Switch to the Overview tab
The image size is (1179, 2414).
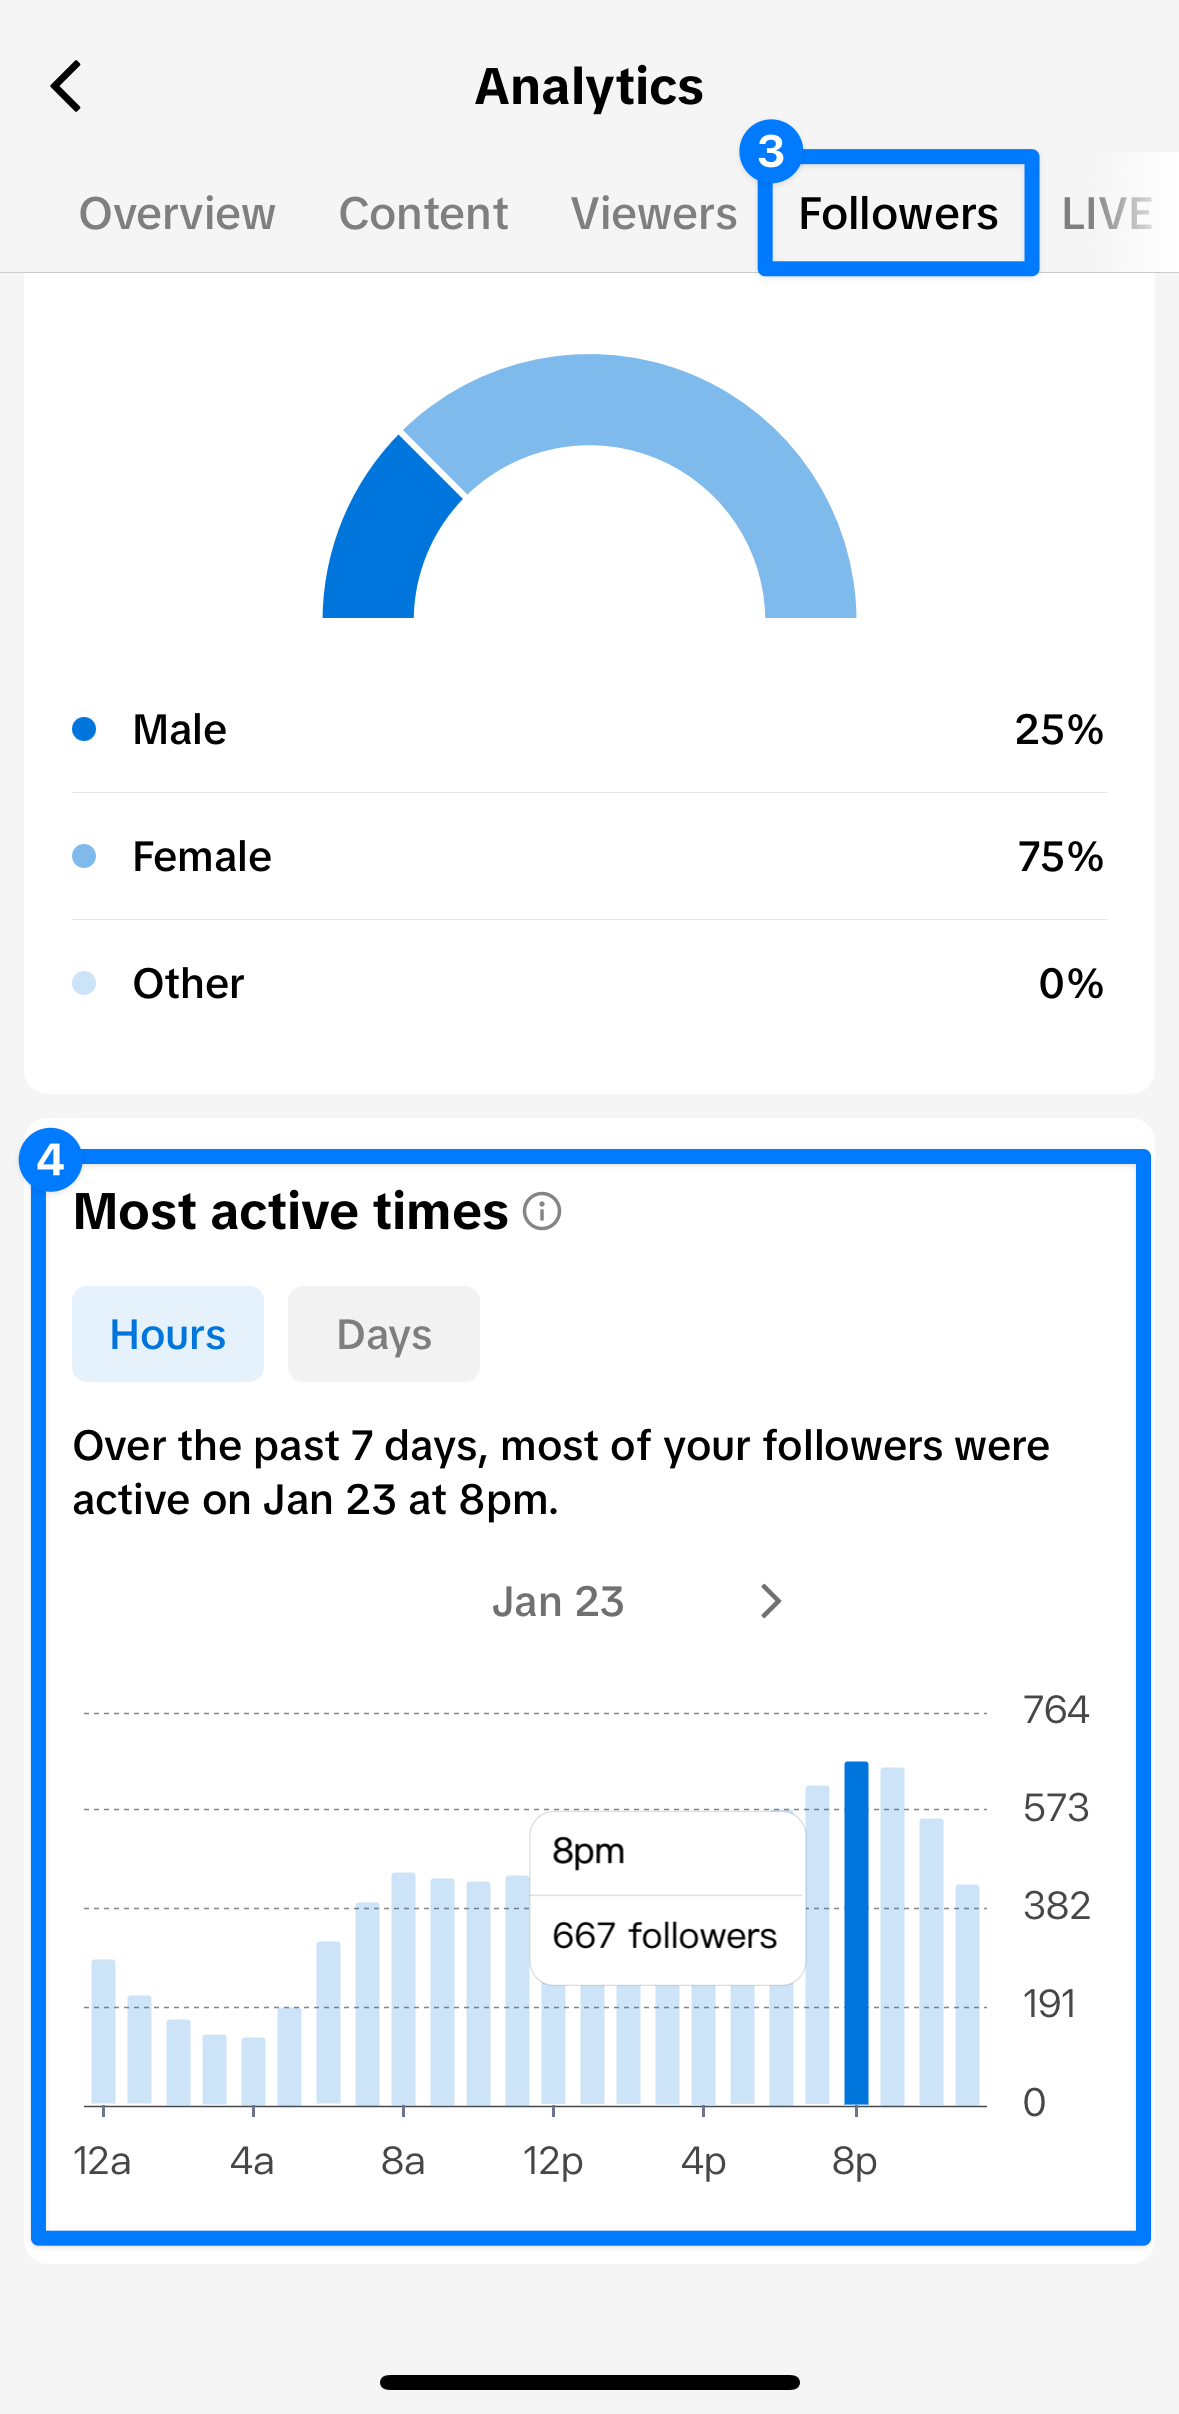pos(177,213)
